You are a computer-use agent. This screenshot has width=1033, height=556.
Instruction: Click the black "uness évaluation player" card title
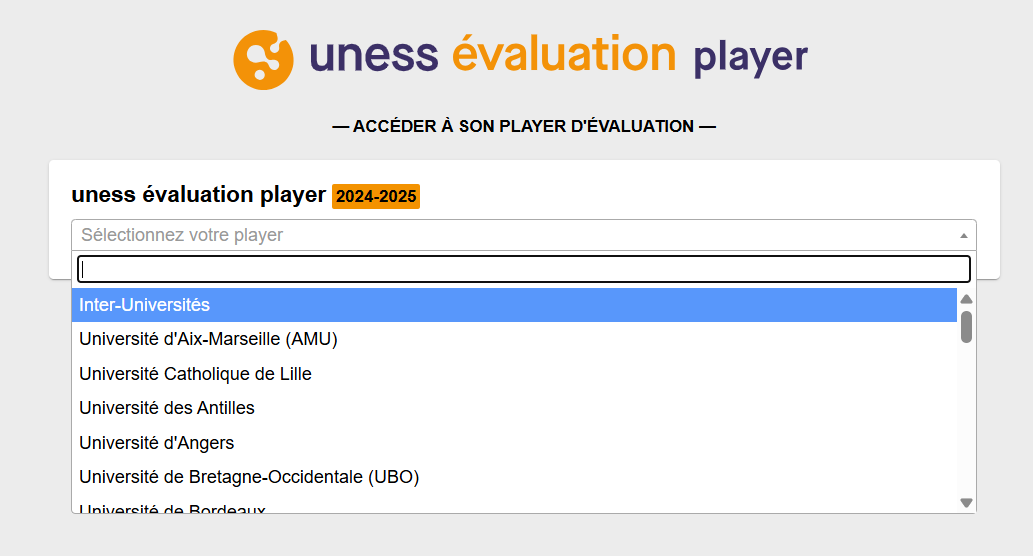[x=198, y=195]
